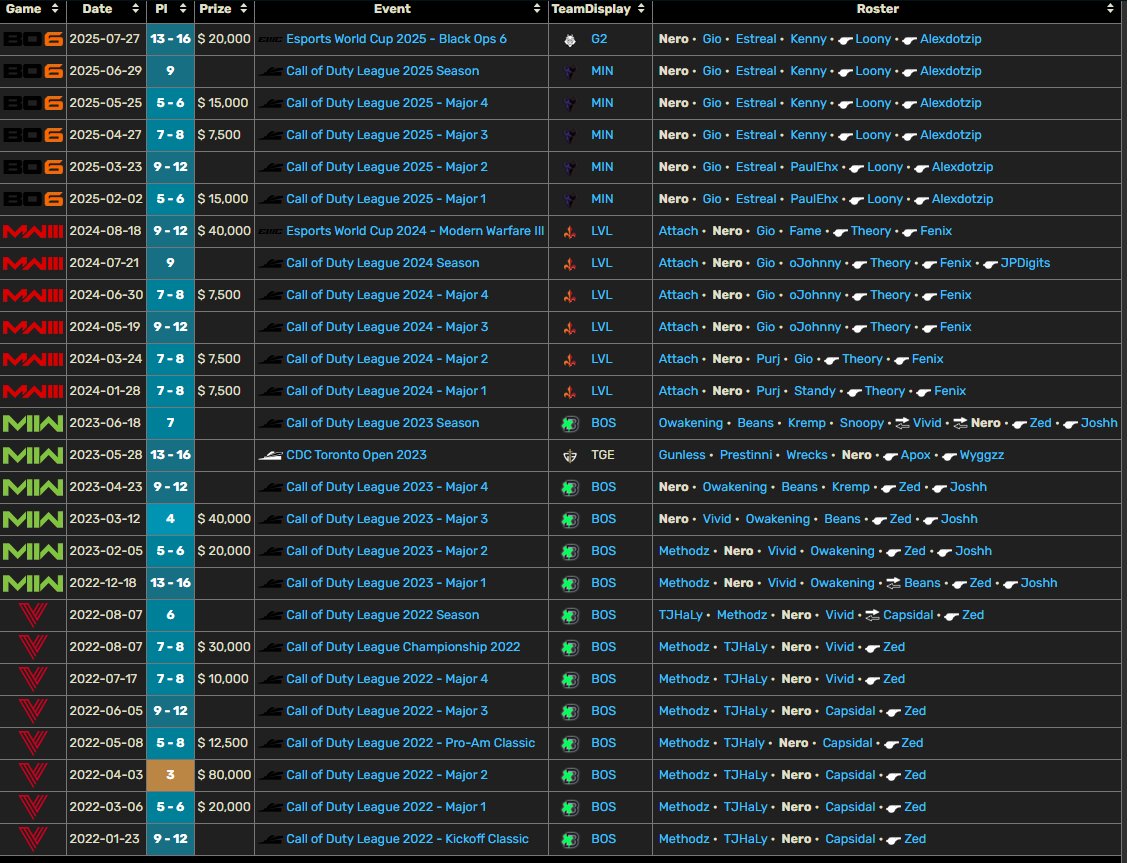Image resolution: width=1127 pixels, height=863 pixels.
Task: Click the league icon before League Championship 2022
Action: [270, 647]
